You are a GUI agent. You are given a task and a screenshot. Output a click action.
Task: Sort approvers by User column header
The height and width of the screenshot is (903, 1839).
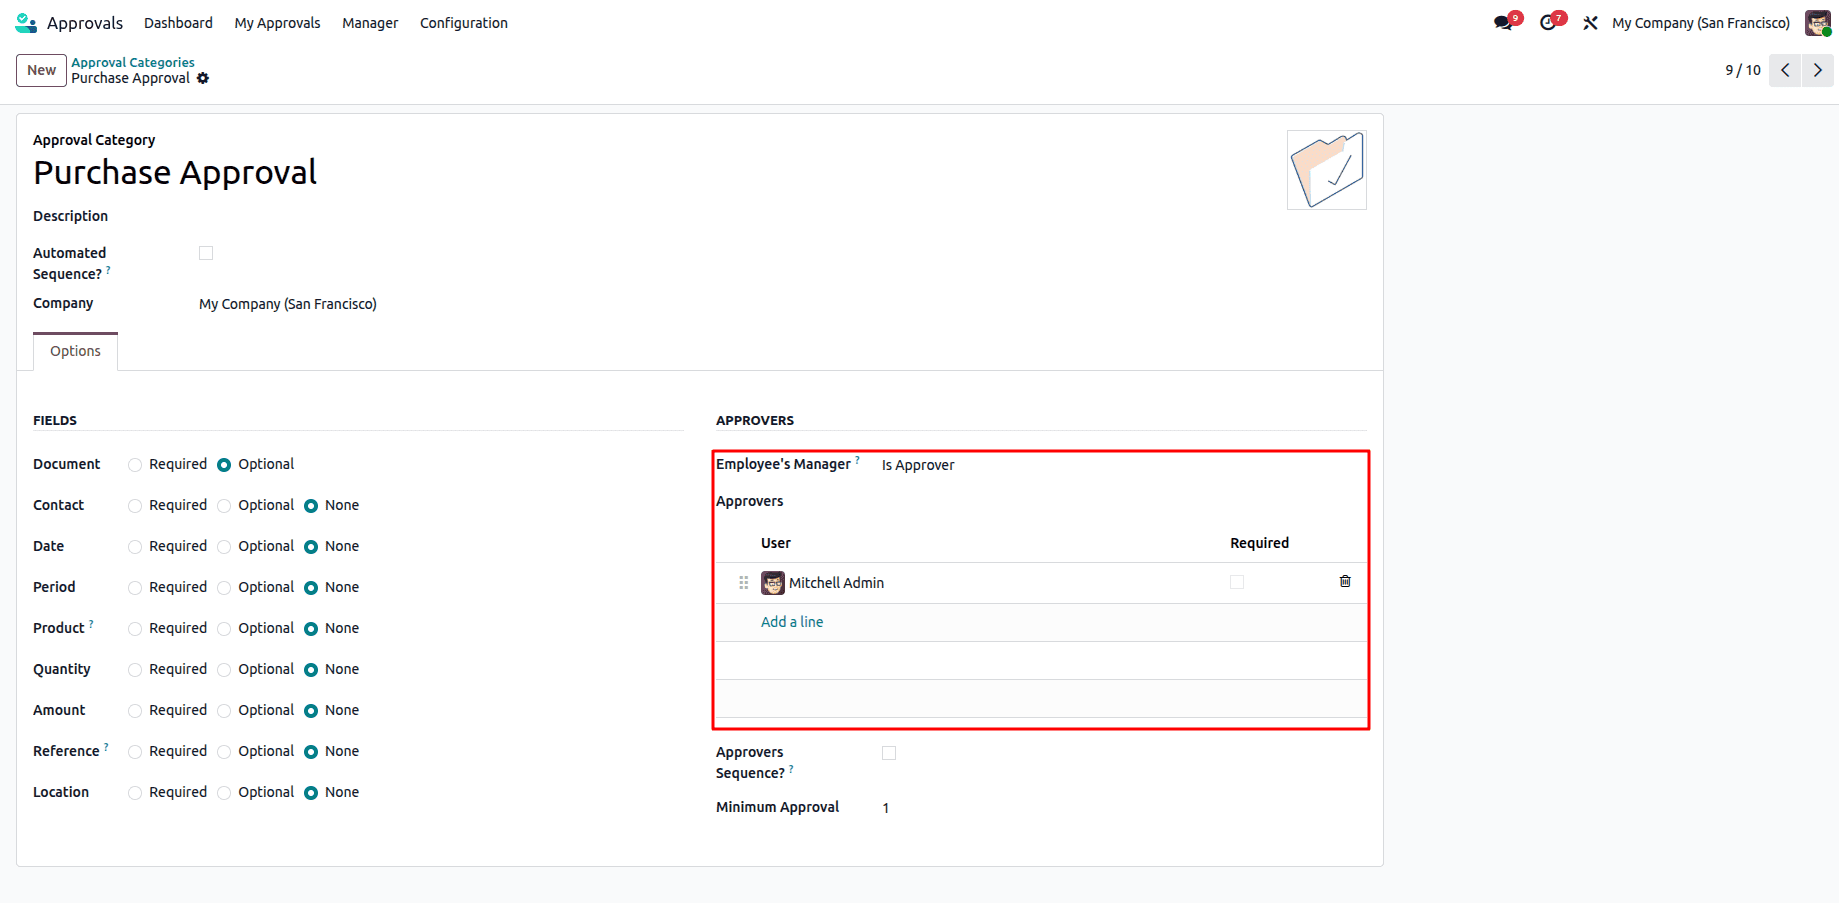(776, 543)
